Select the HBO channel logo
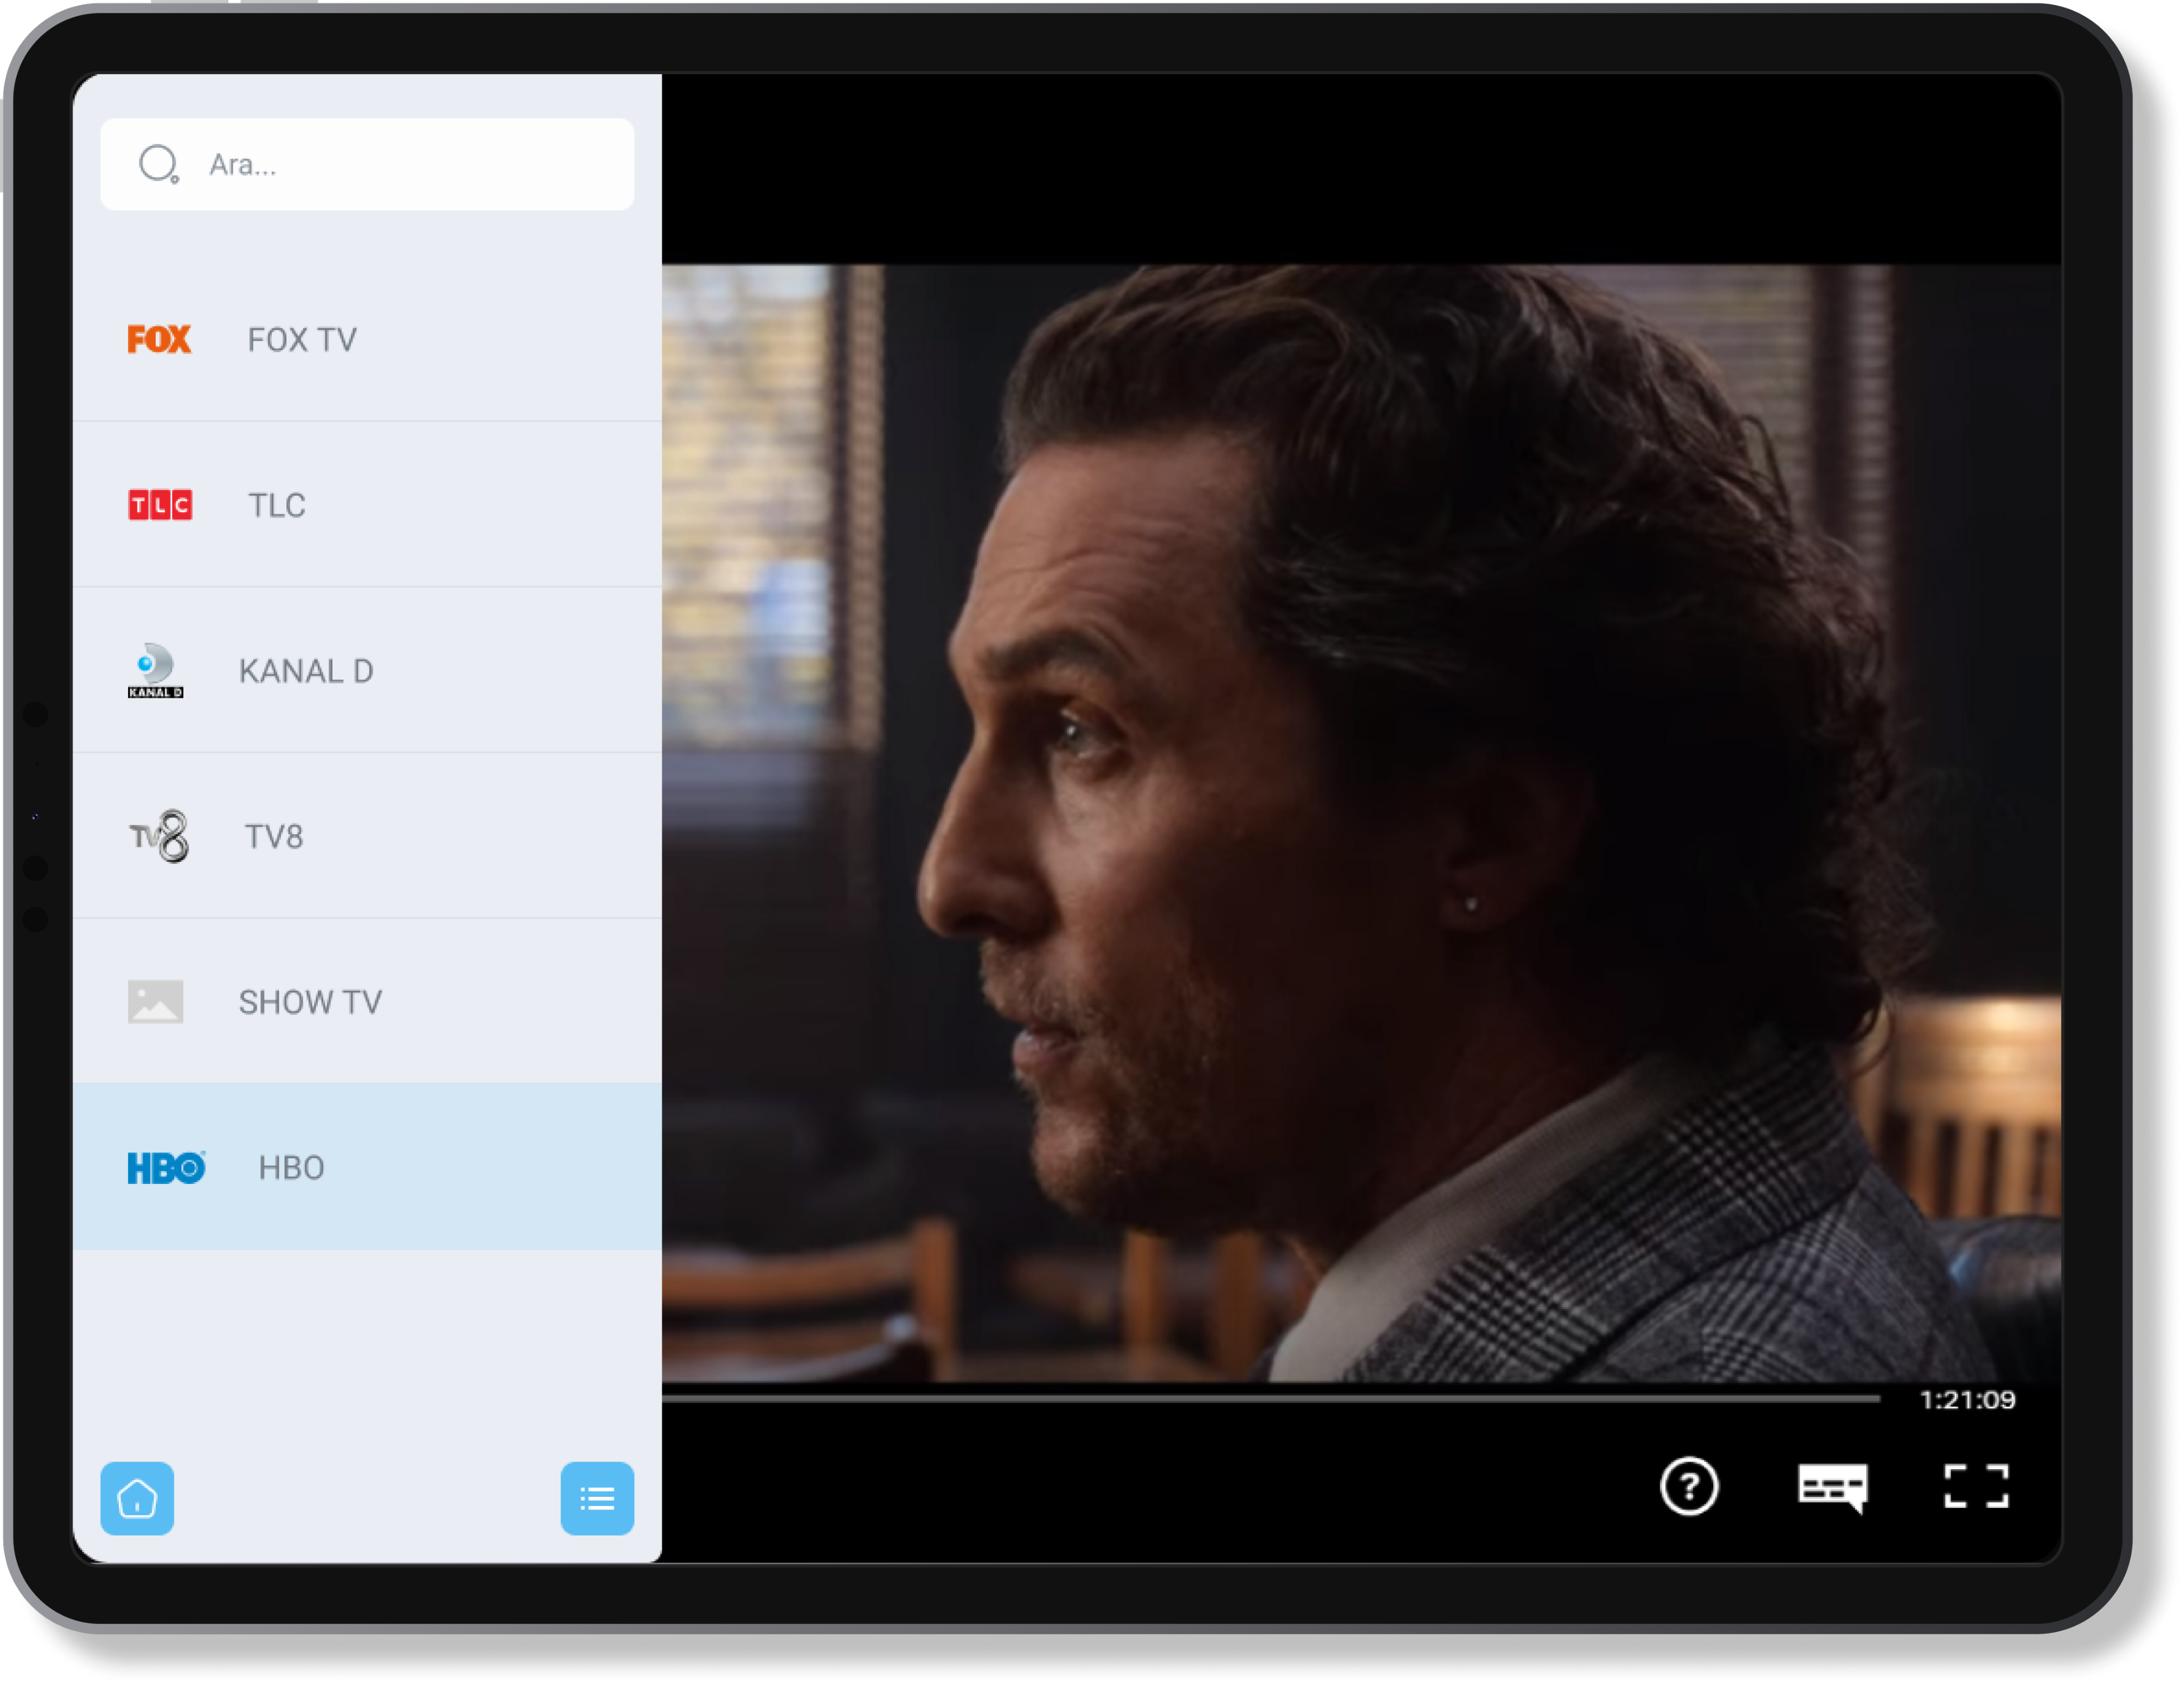Screen dimensions: 2184x1685 point(167,1167)
